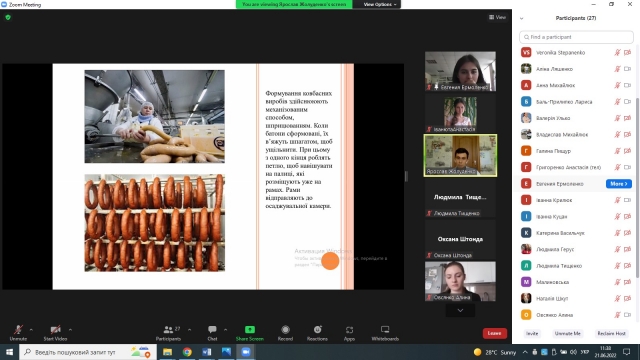640x360 pixels.
Task: Click Veronika Stepanenko's muted microphone icon
Action: click(x=618, y=52)
